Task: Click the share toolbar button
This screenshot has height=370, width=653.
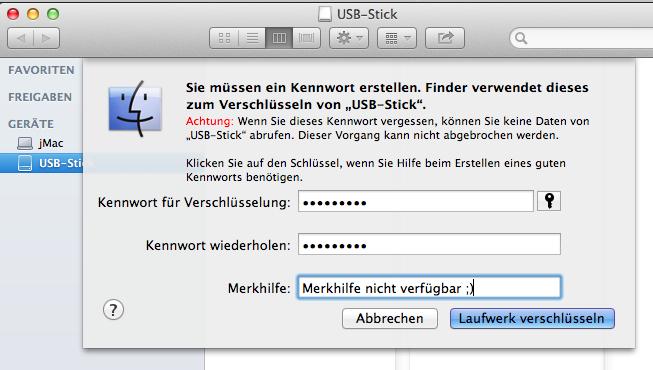Action: 445,38
